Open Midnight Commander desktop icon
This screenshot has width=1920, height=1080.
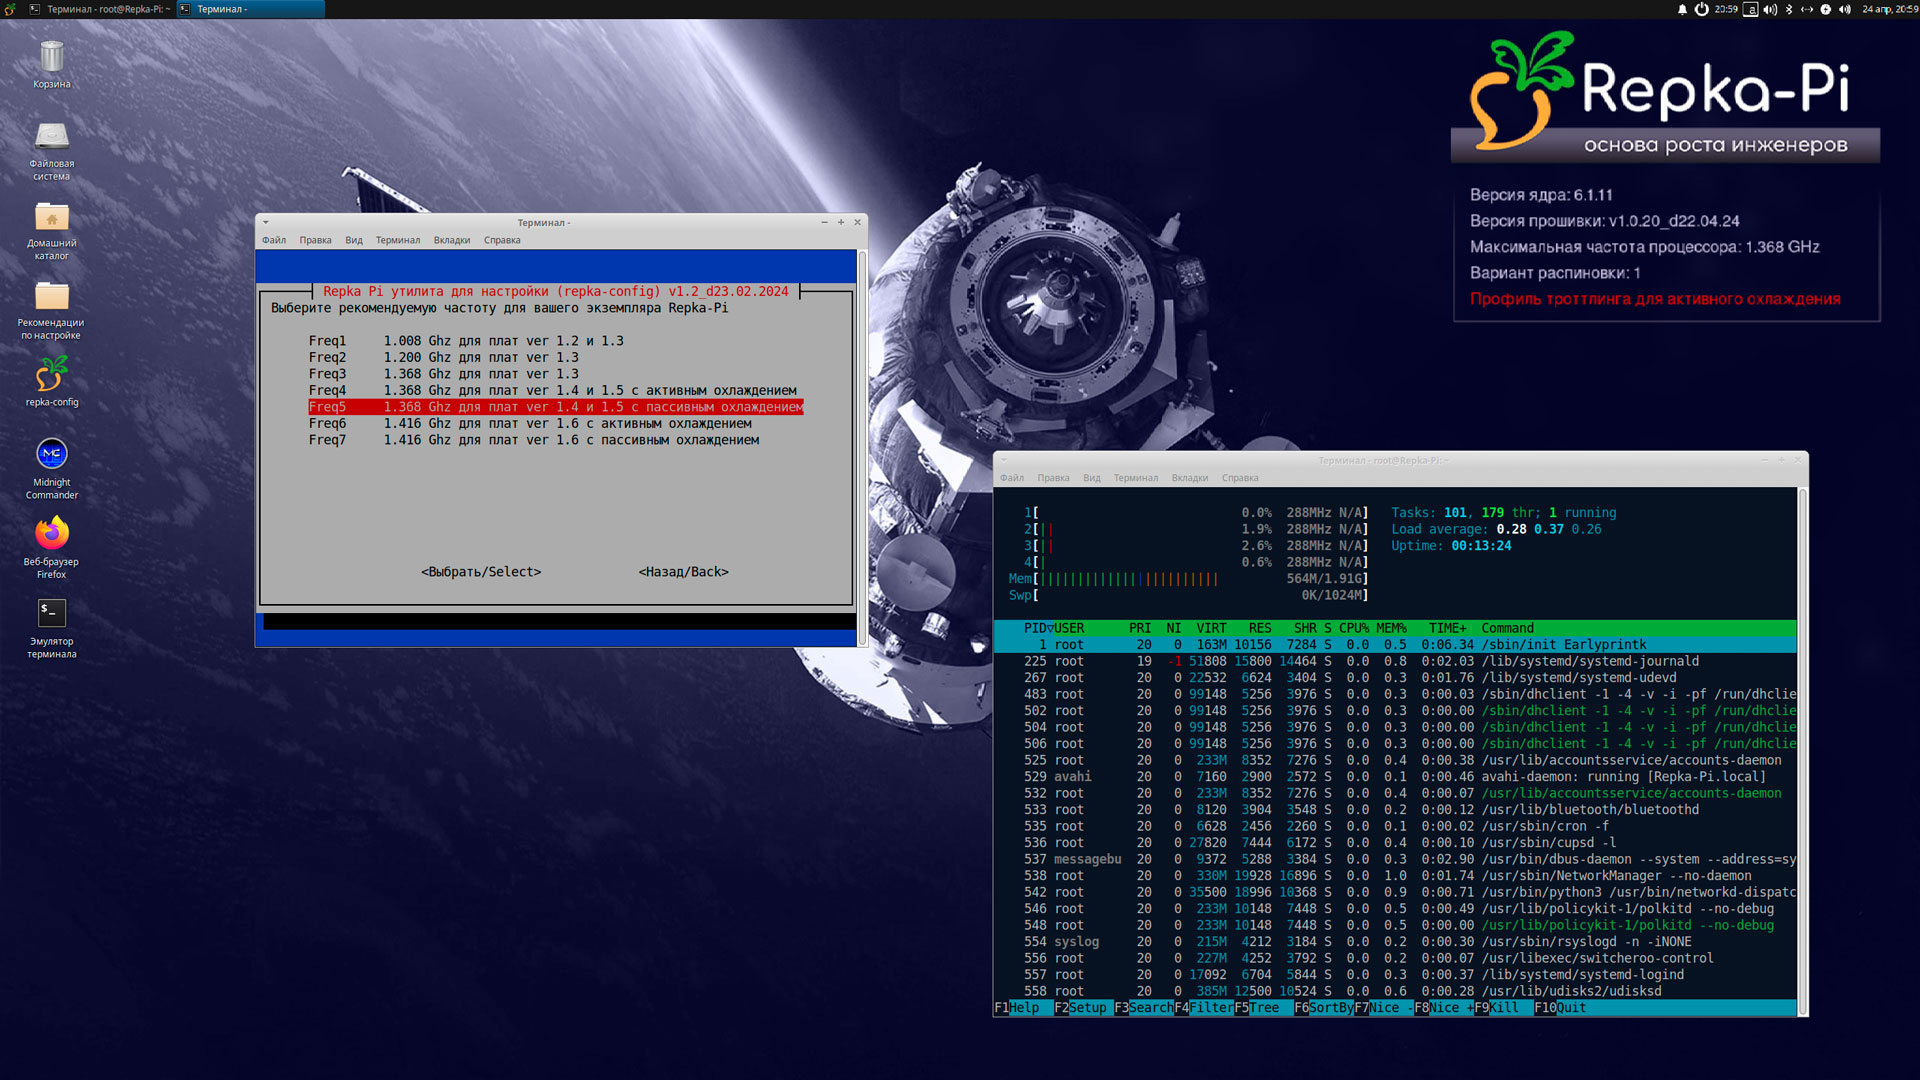(x=52, y=455)
